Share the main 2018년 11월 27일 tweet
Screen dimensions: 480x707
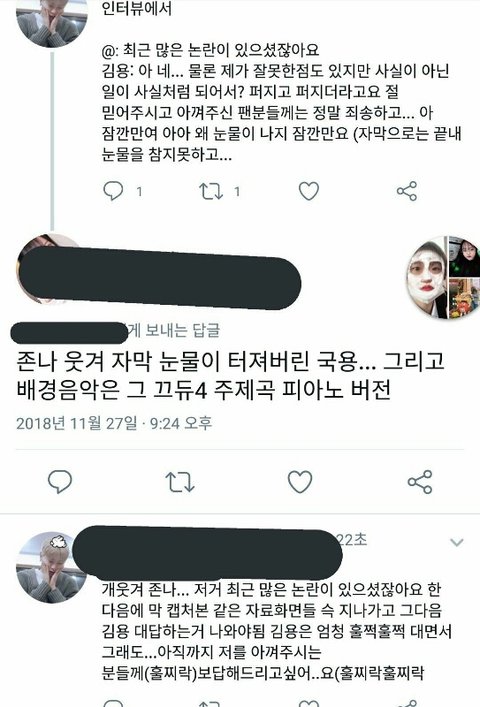(420, 482)
